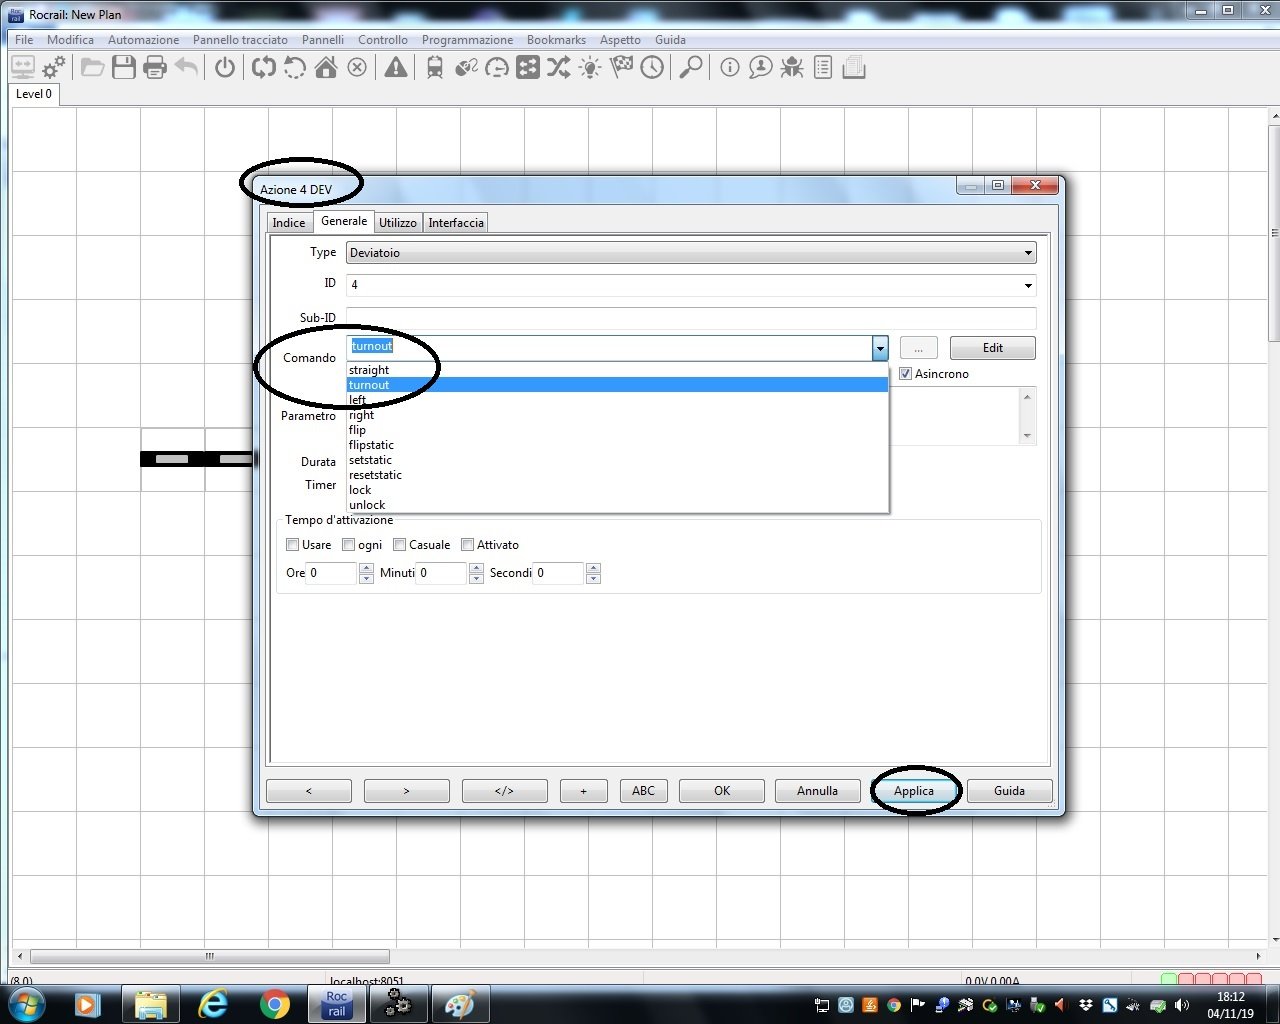1280x1024 pixels.
Task: Click the magnifying glass search icon
Action: tap(690, 68)
